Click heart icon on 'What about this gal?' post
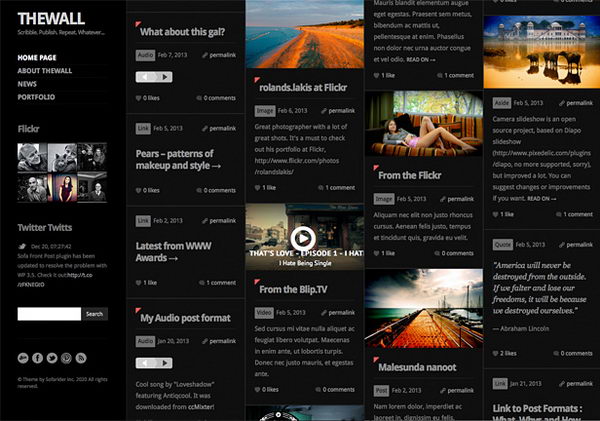This screenshot has width=600, height=421. 139,98
